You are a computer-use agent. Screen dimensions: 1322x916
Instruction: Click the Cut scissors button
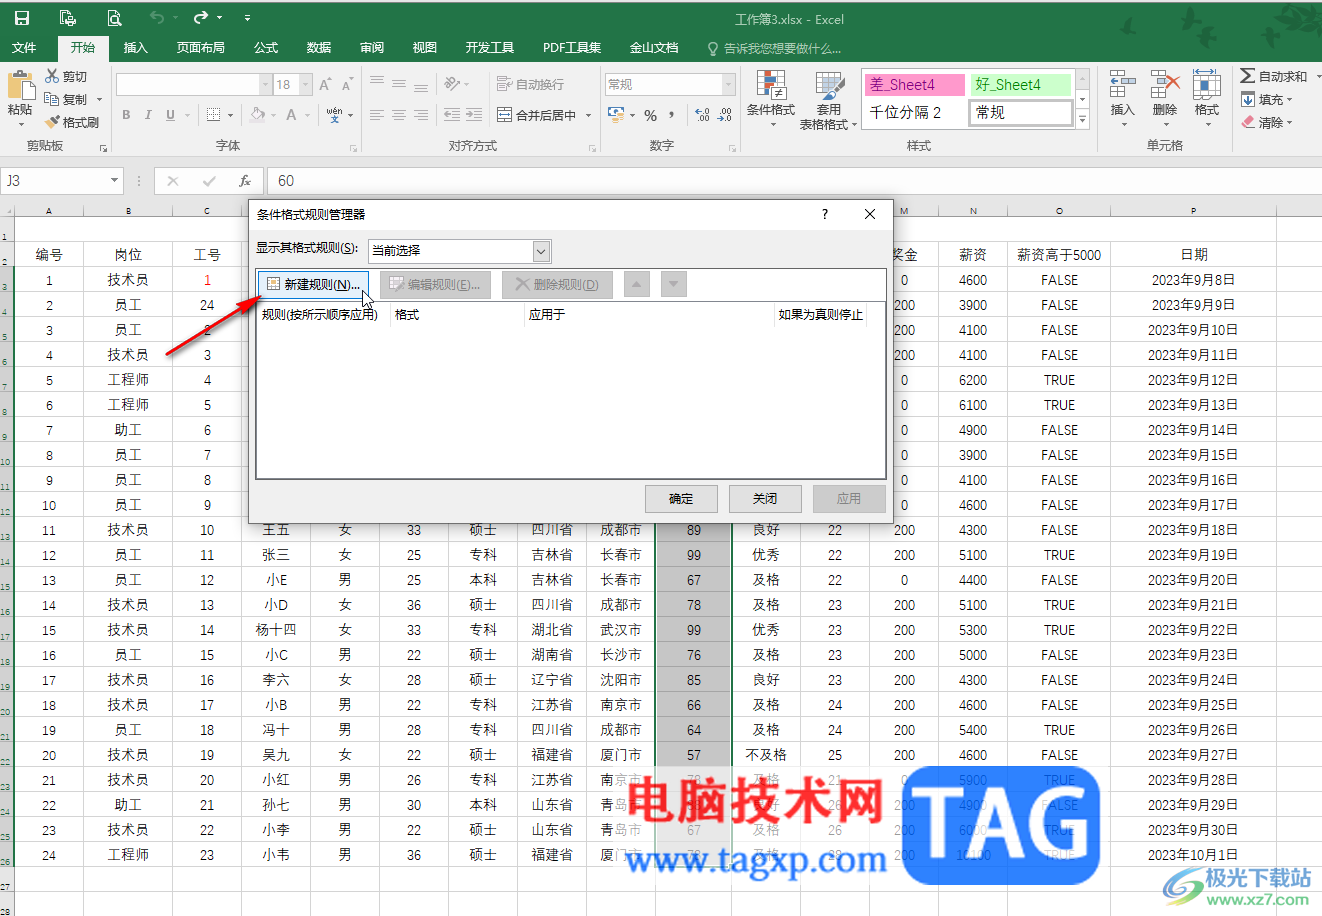coord(67,77)
